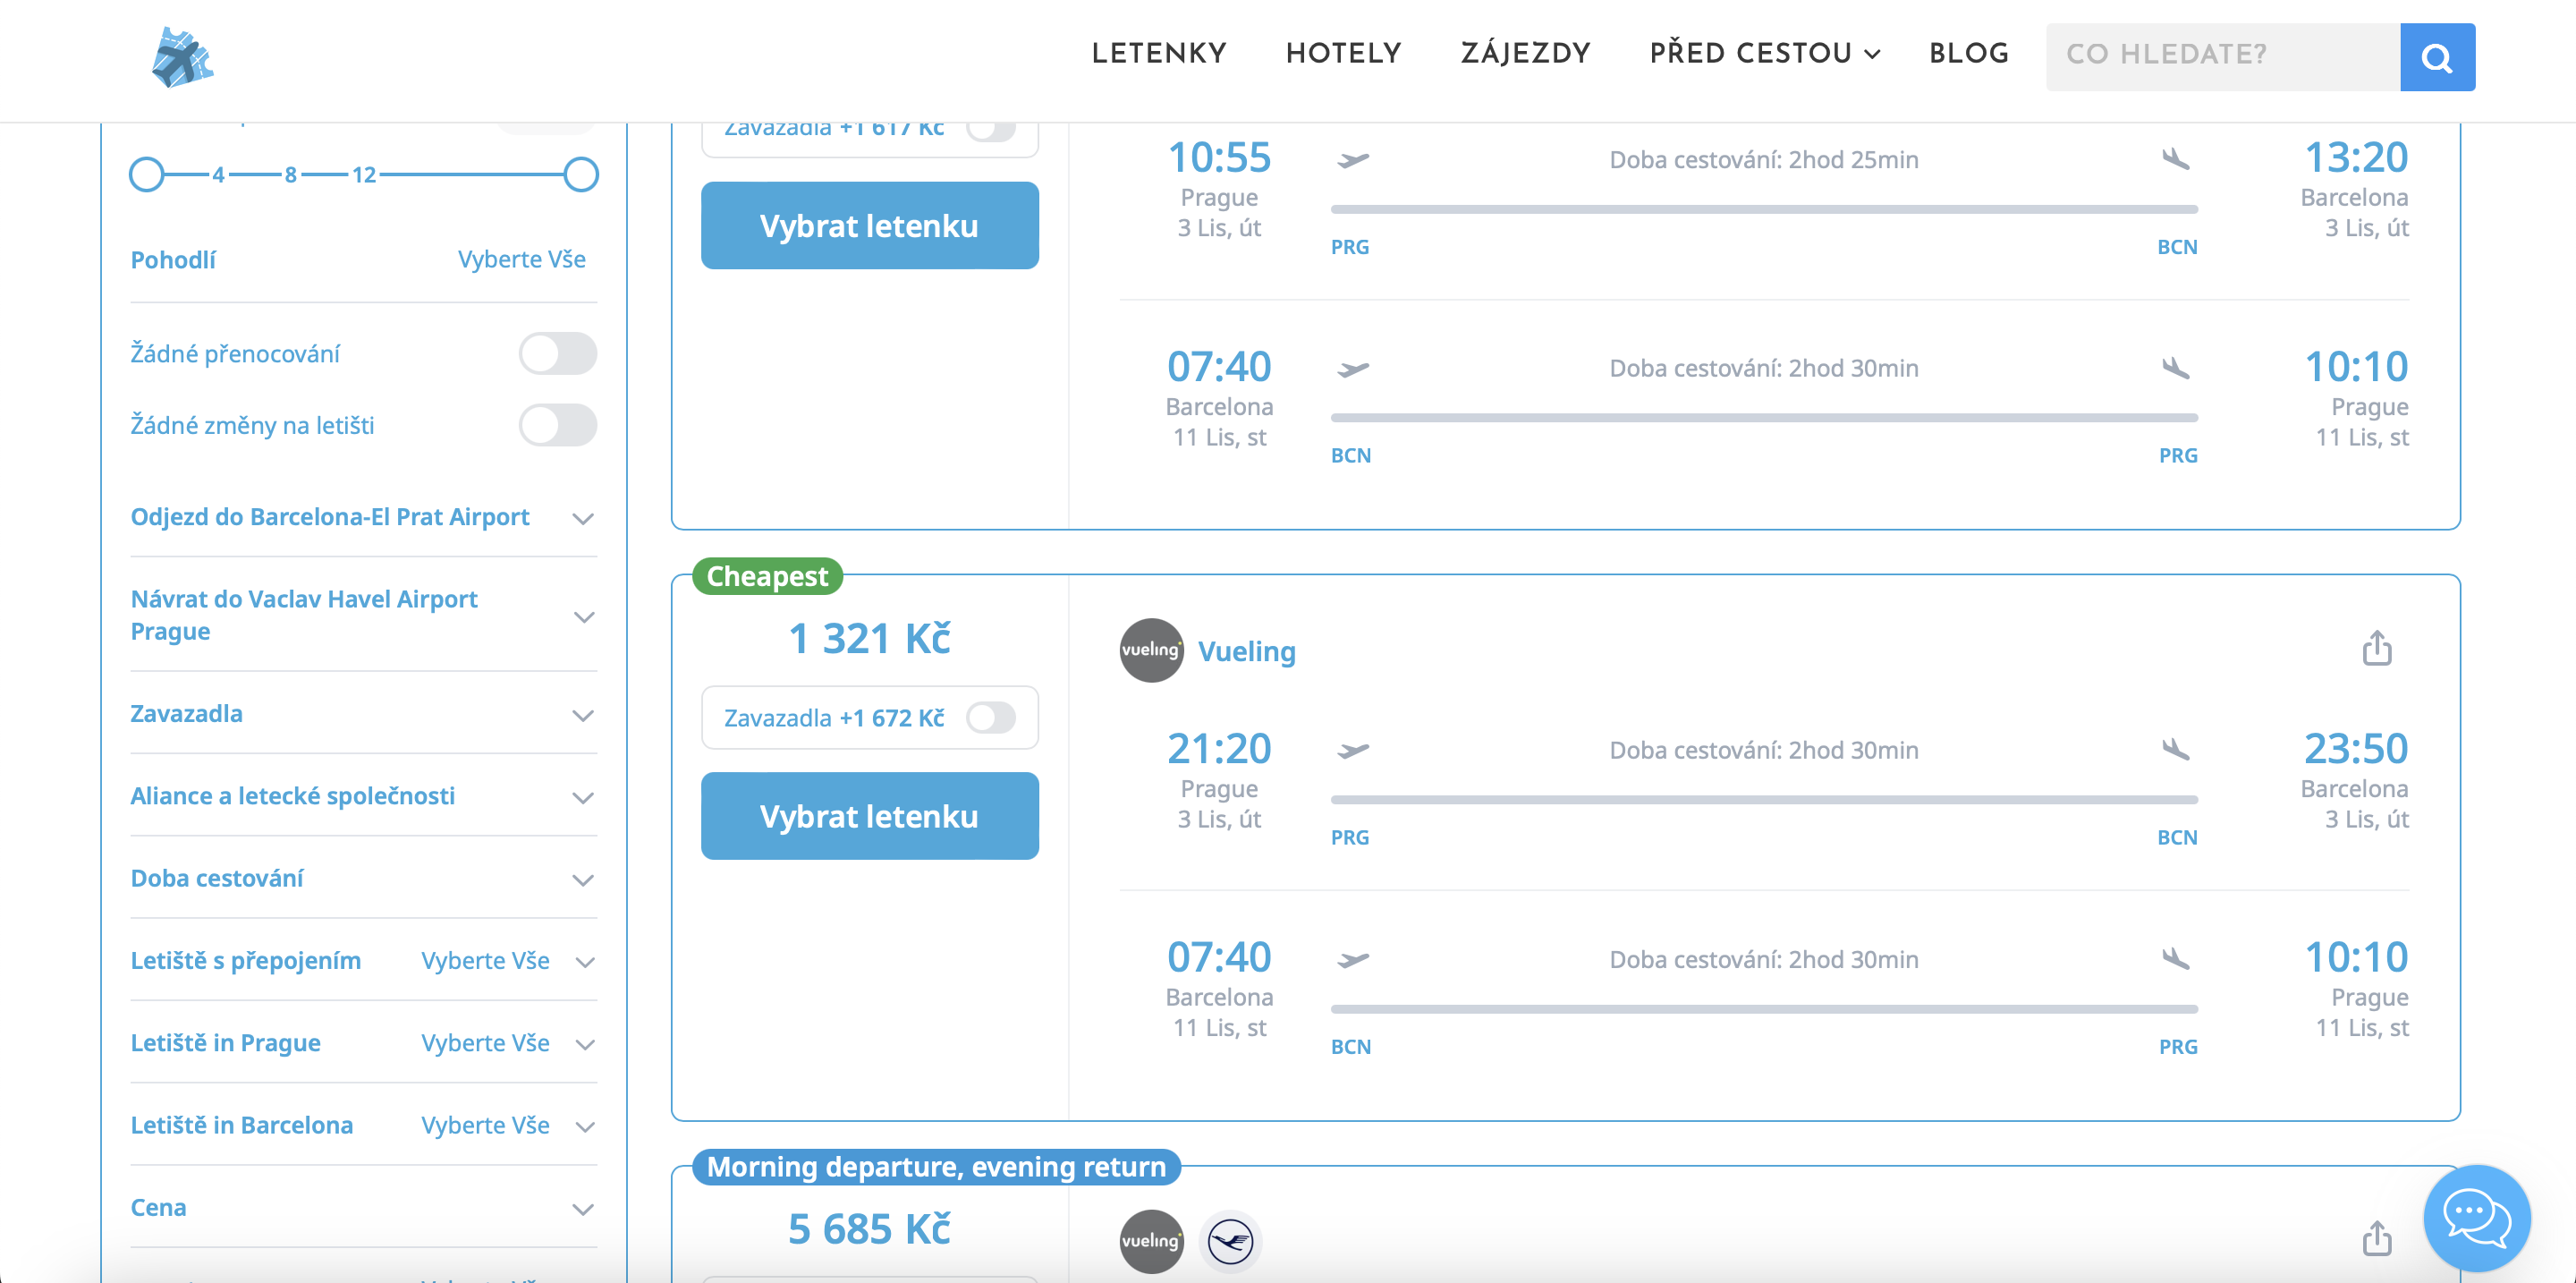
Task: Click the Vueling logo in 5 685 Kč offer
Action: (1150, 1241)
